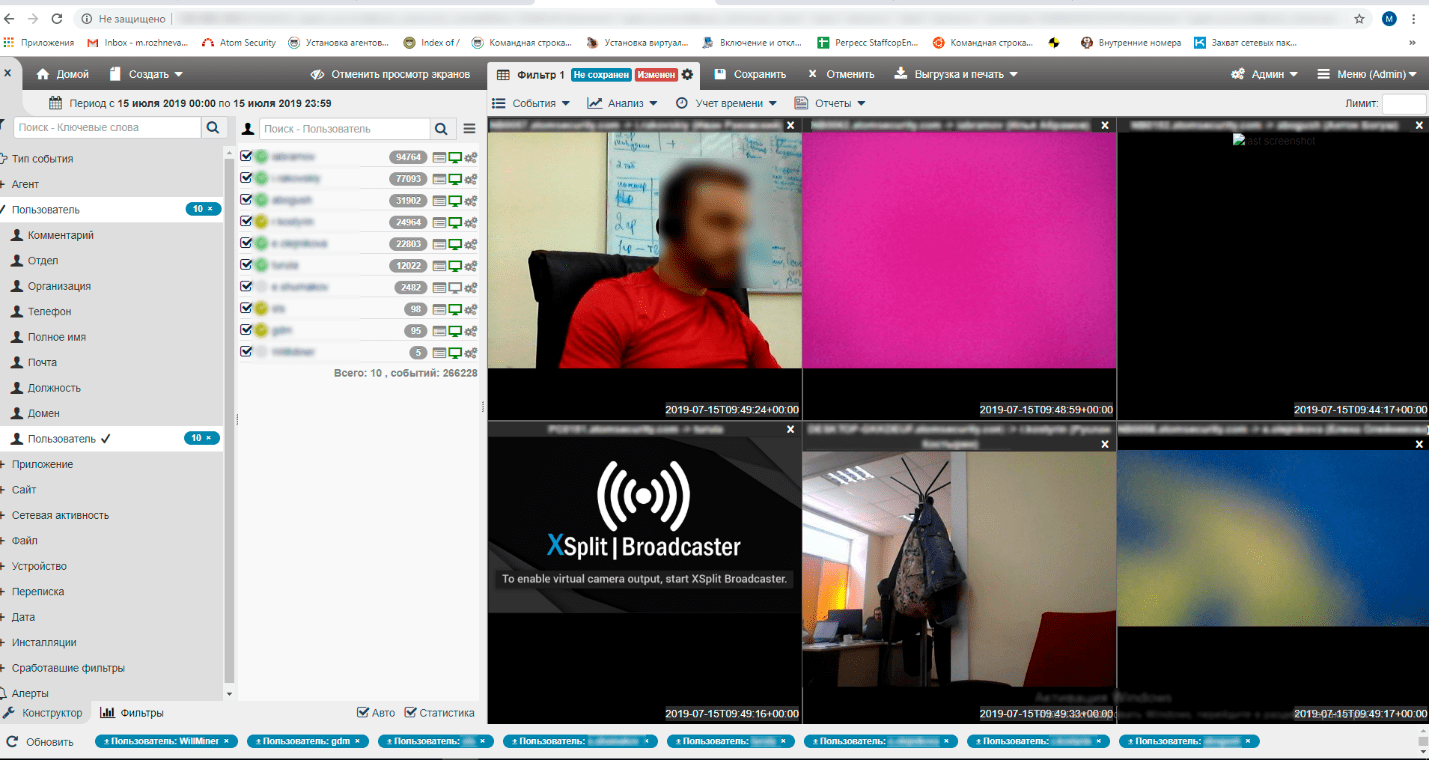Click the Сохранить button
Viewport: 1429px width, 760px height.
tap(750, 74)
